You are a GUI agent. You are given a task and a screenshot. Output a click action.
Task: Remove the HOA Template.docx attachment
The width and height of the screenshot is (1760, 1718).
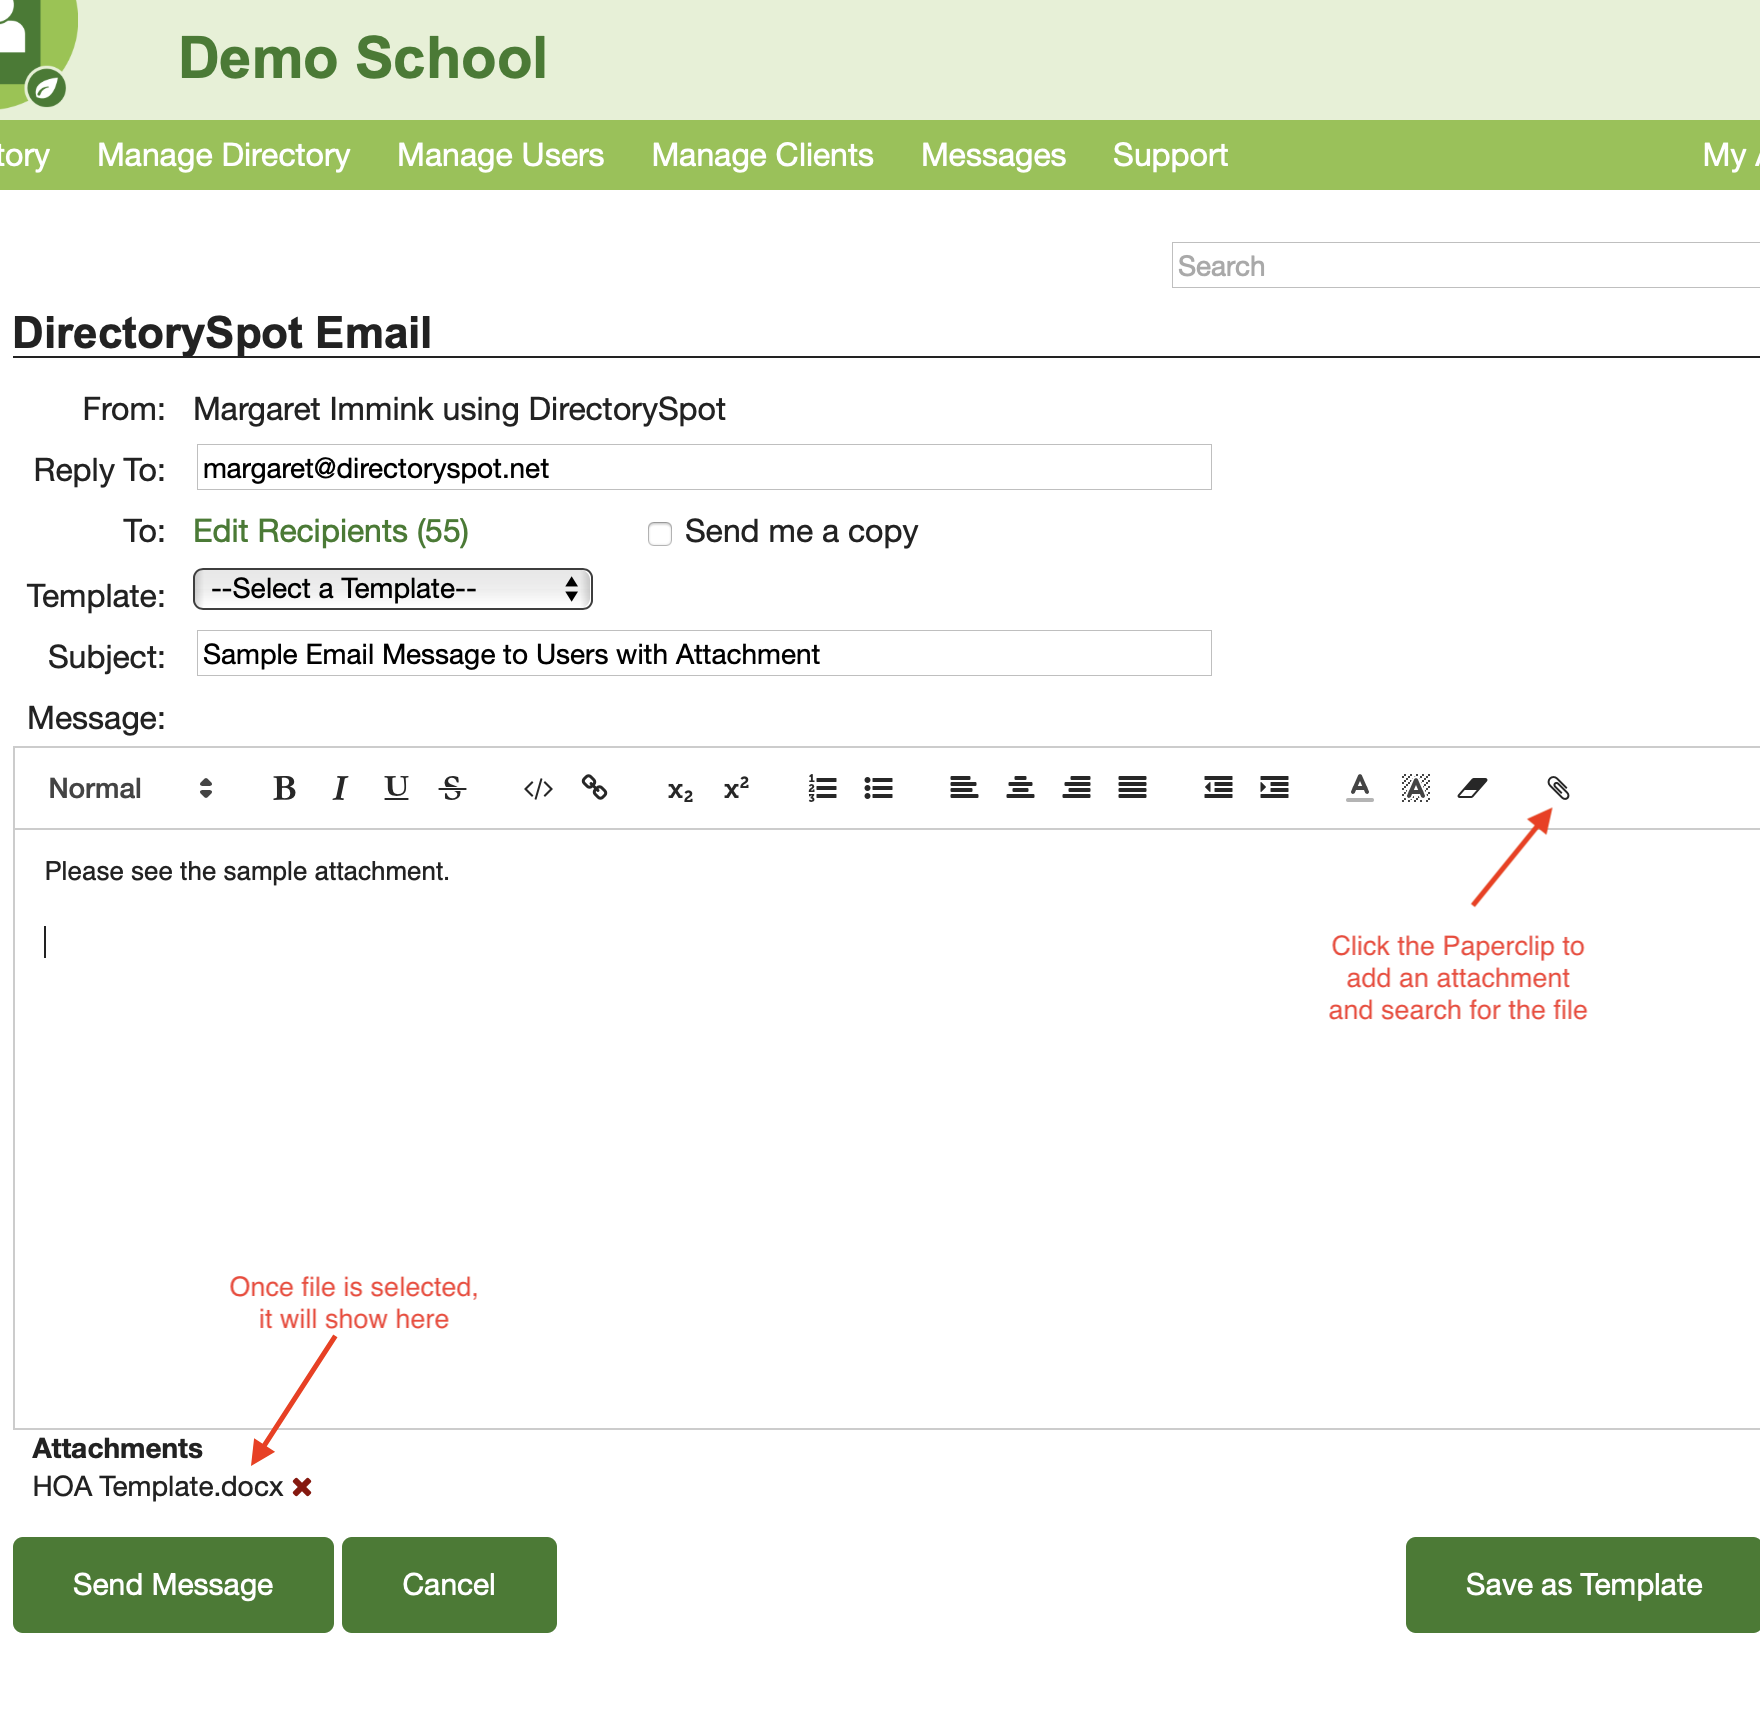[x=302, y=1487]
